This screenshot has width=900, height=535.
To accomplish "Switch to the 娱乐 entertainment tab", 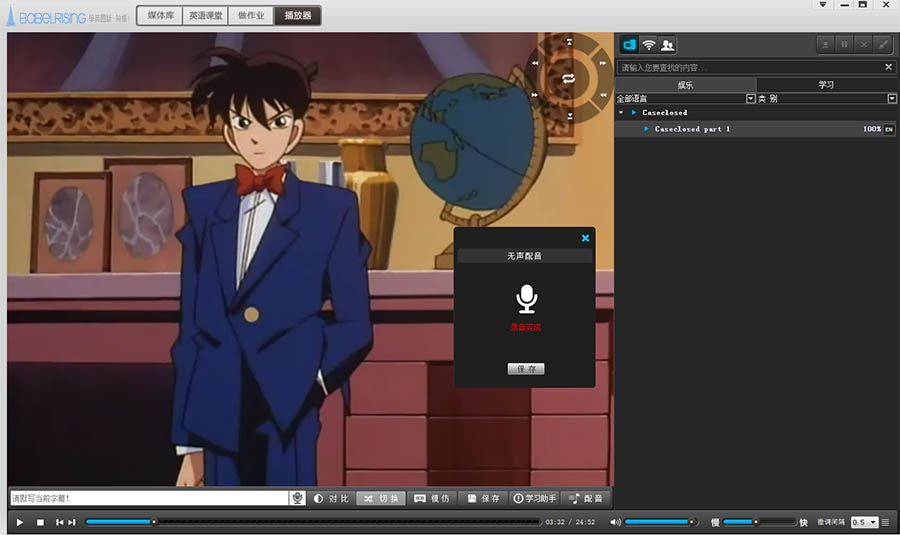I will point(685,84).
